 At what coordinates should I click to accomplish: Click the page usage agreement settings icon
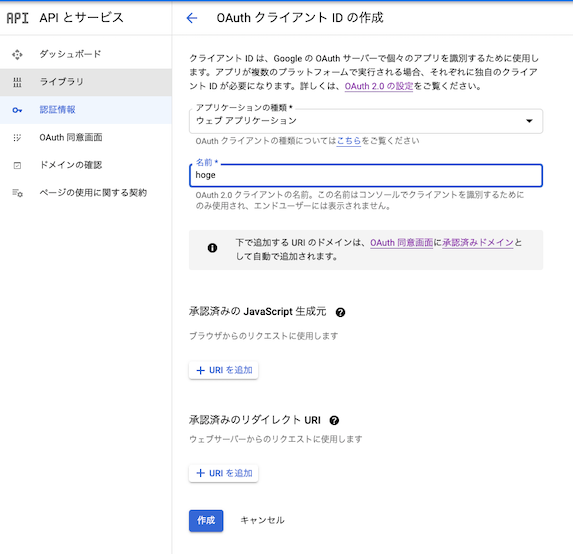[x=17, y=193]
